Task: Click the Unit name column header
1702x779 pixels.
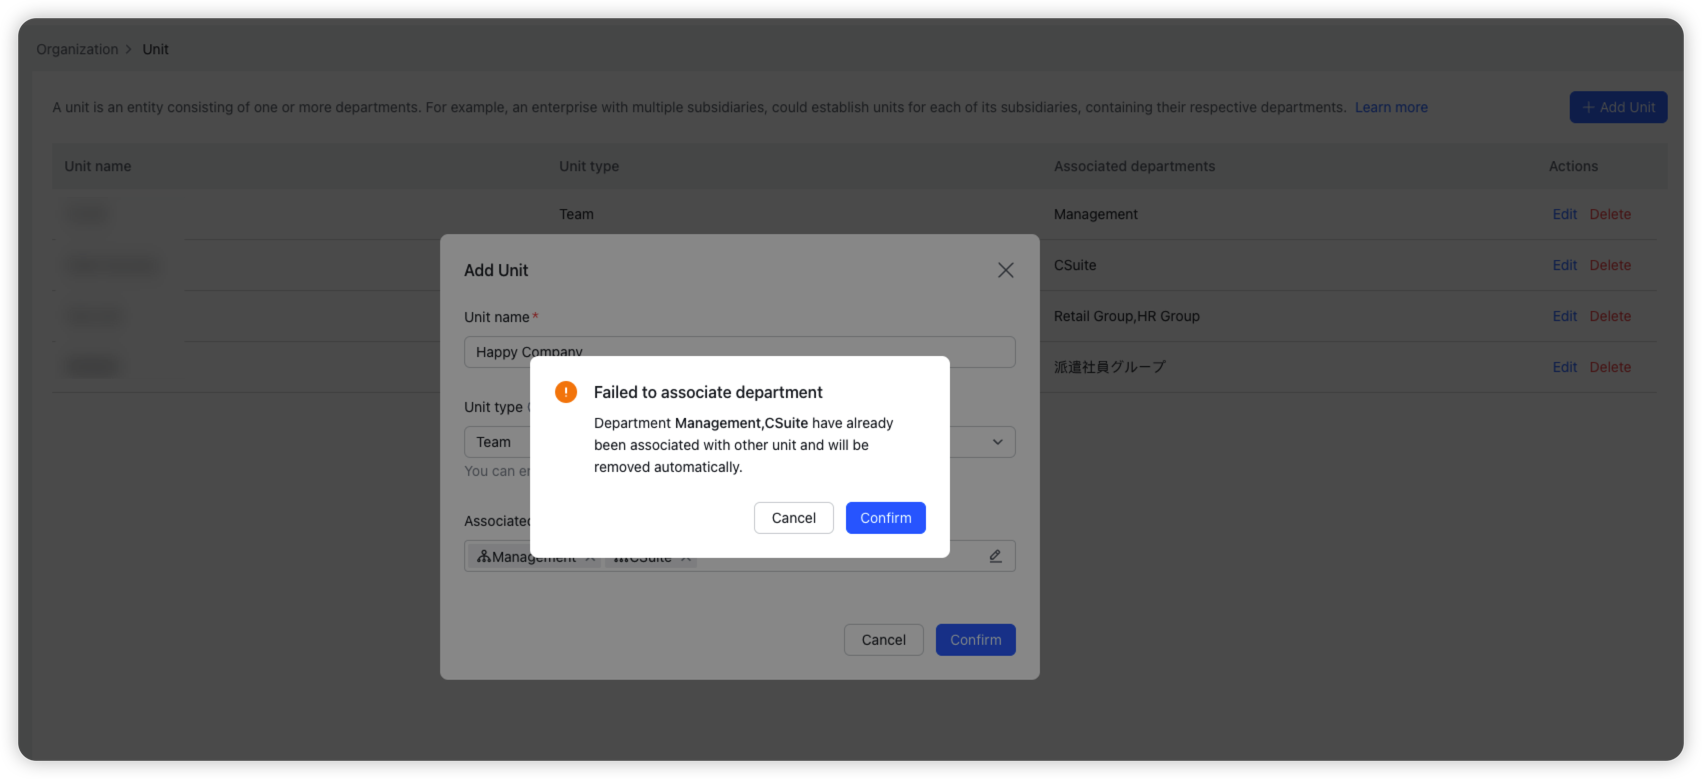Action: 98,166
